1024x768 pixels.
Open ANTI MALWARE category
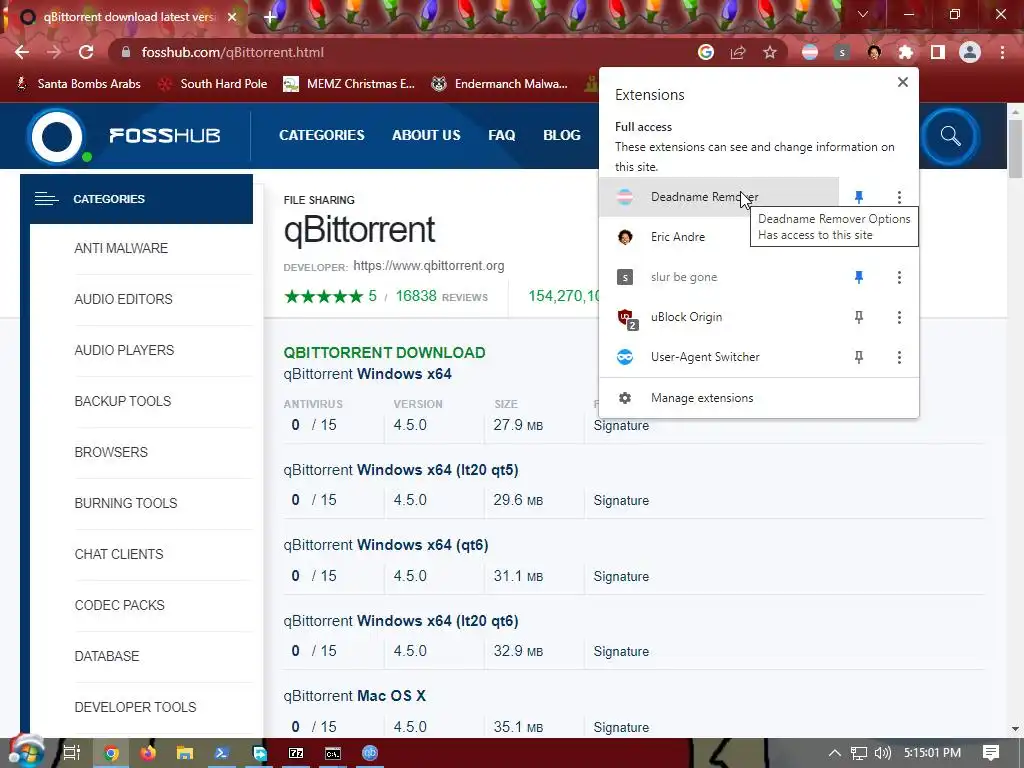coord(121,248)
